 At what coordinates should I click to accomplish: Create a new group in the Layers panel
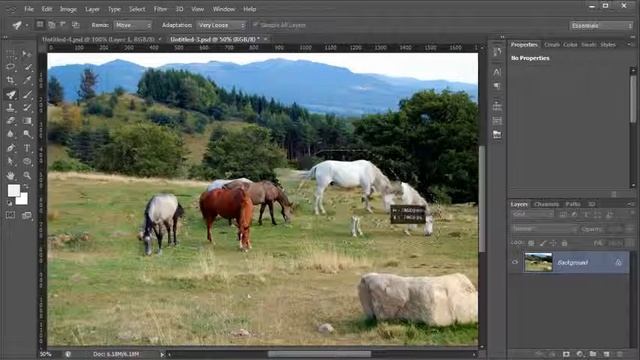coord(593,354)
